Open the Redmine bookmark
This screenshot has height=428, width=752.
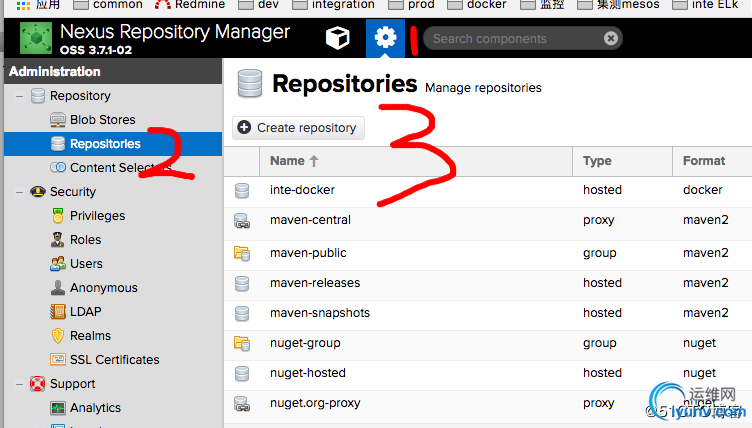point(189,5)
